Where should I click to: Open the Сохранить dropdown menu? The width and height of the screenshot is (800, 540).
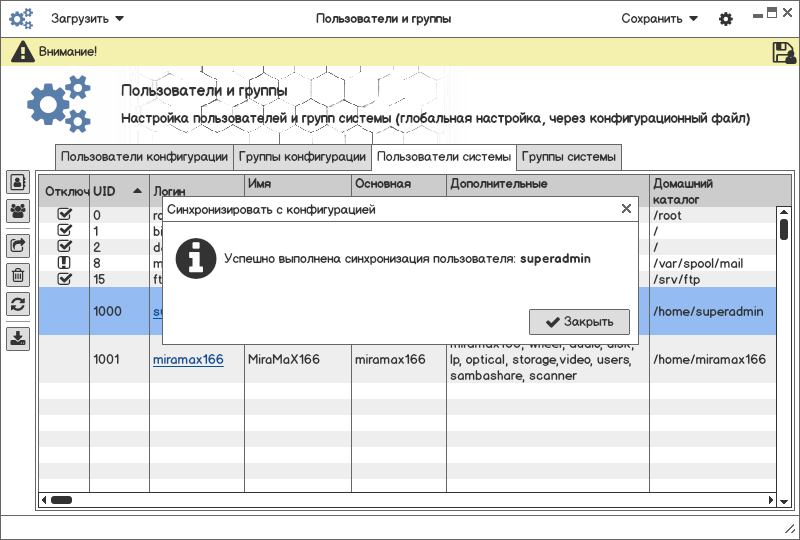(x=659, y=18)
